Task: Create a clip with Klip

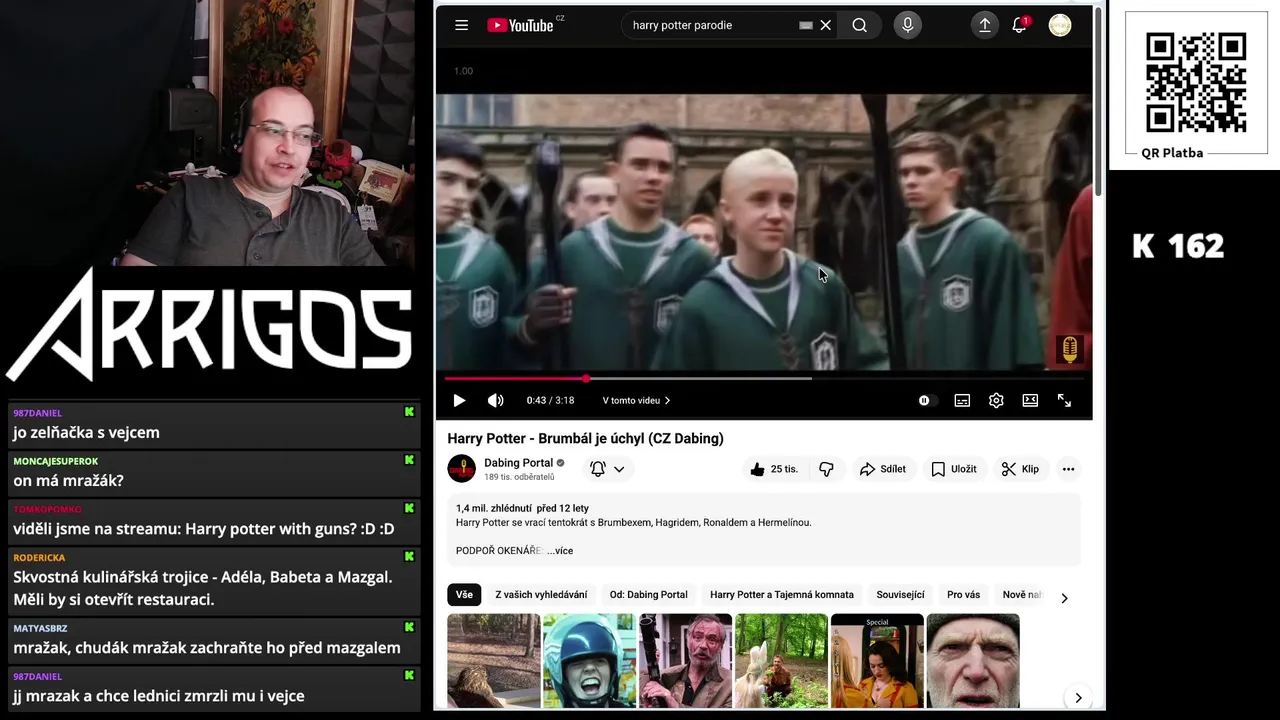Action: tap(1020, 469)
